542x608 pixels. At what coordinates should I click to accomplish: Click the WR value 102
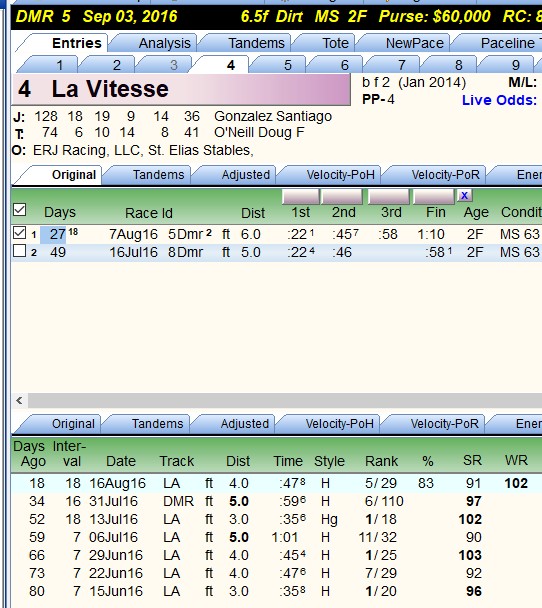click(x=516, y=483)
